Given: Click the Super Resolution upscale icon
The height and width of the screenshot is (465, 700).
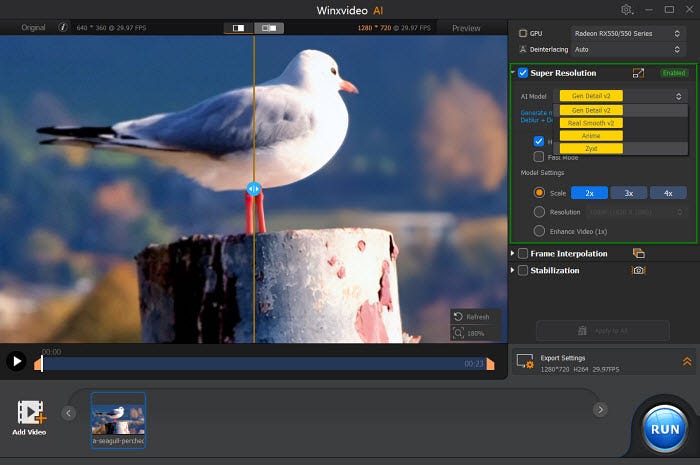Looking at the screenshot, I should pyautogui.click(x=638, y=73).
